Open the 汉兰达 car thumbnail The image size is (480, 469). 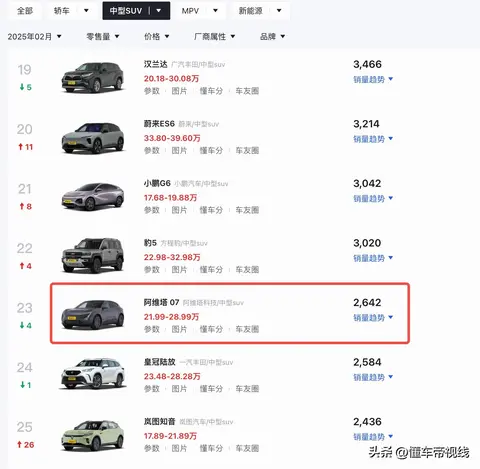coord(93,77)
